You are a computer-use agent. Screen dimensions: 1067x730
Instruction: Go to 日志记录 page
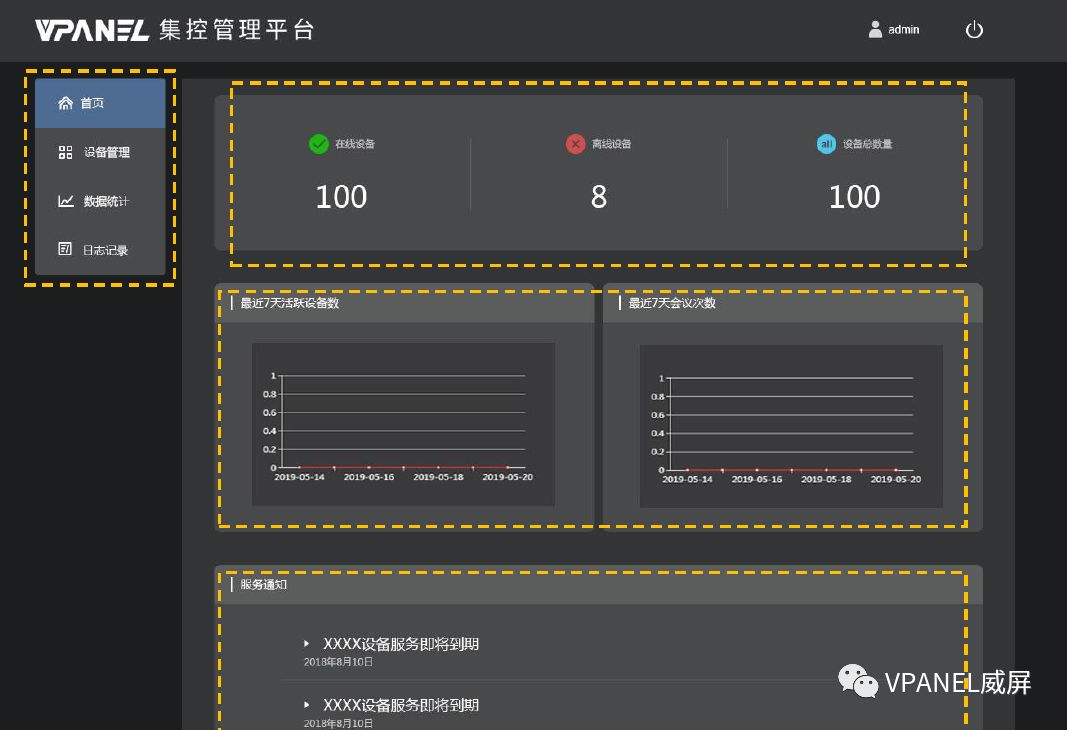click(106, 250)
